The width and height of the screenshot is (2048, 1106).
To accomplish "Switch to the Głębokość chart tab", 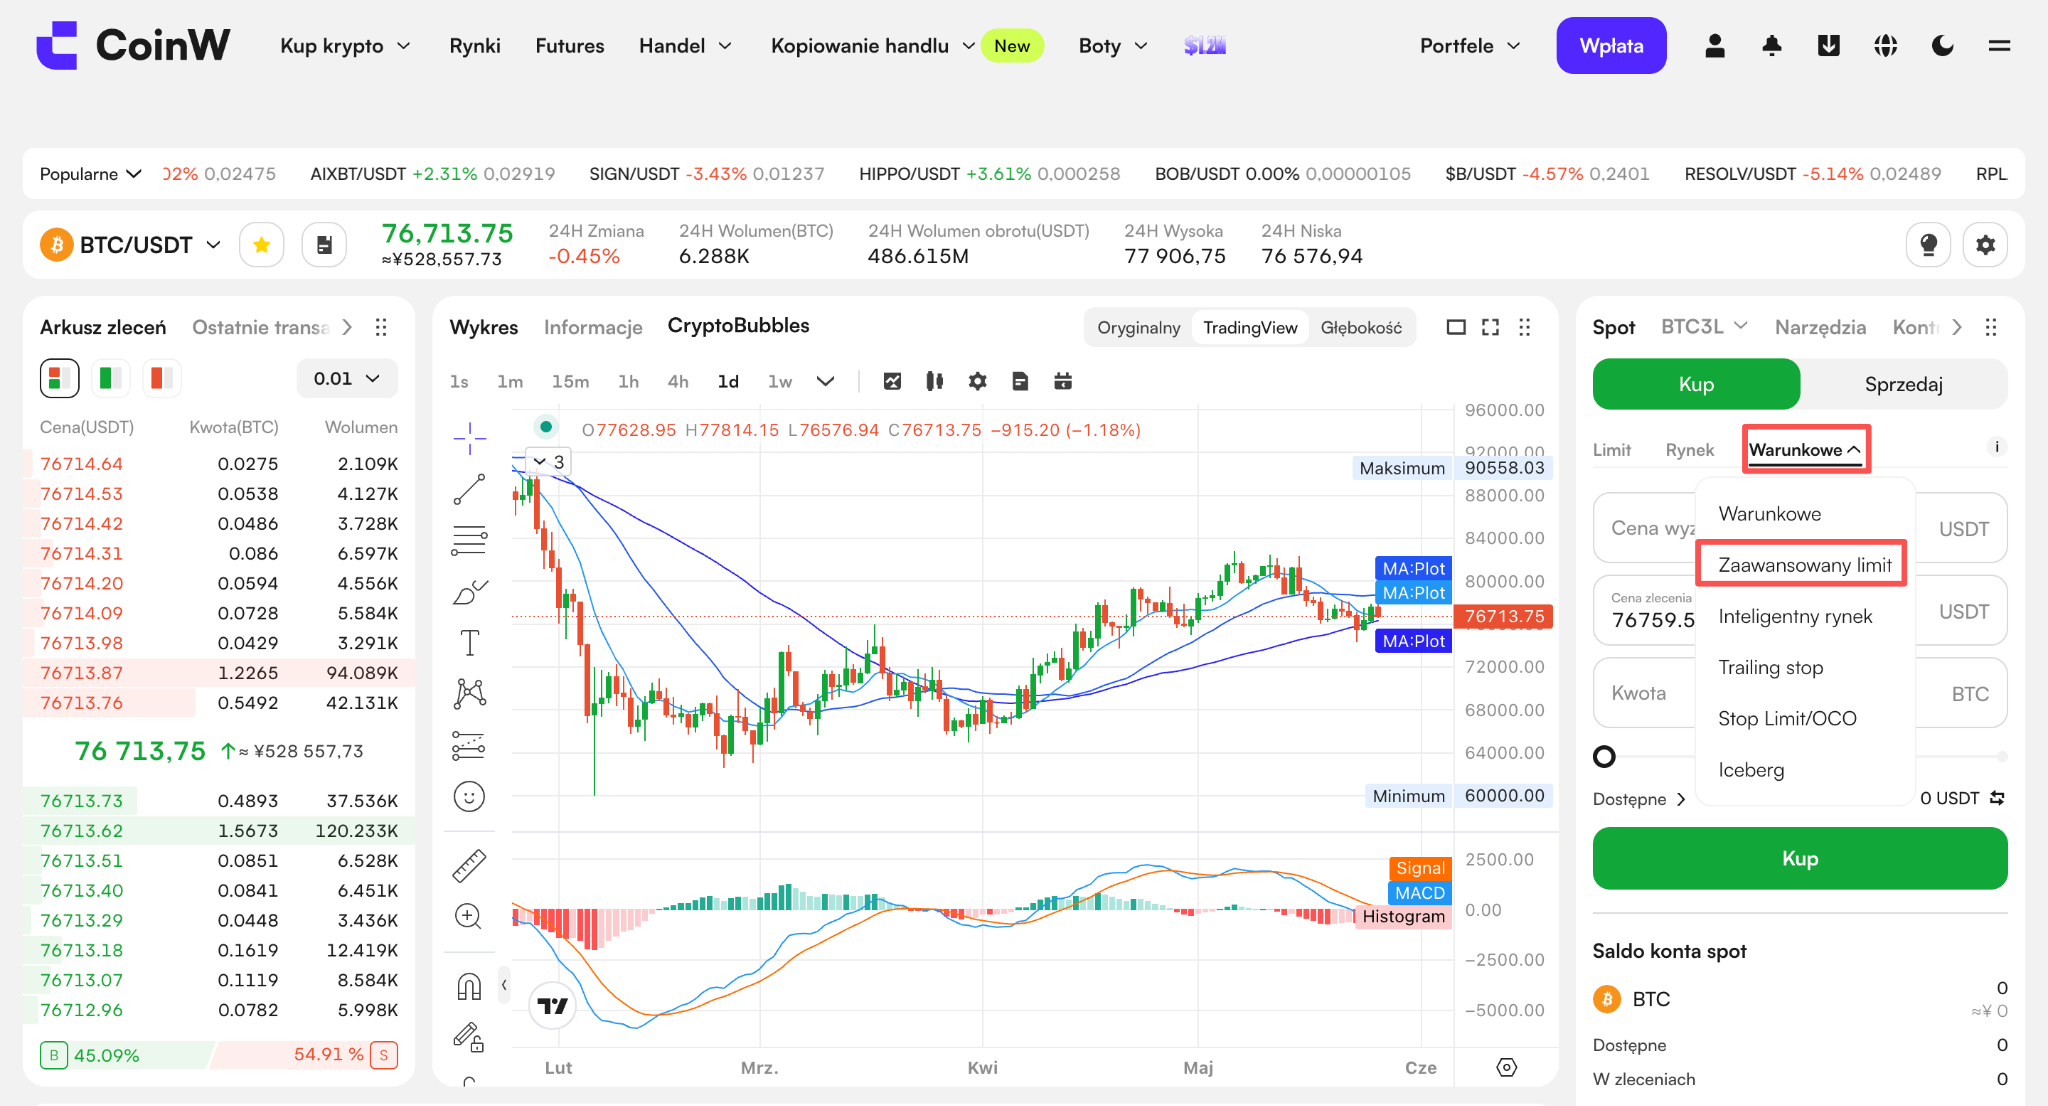I will [1361, 328].
